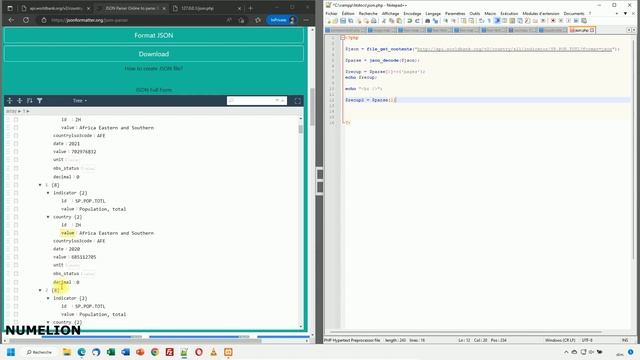Click the Format JSON button
Screen dimensions: 640x360
(154, 36)
